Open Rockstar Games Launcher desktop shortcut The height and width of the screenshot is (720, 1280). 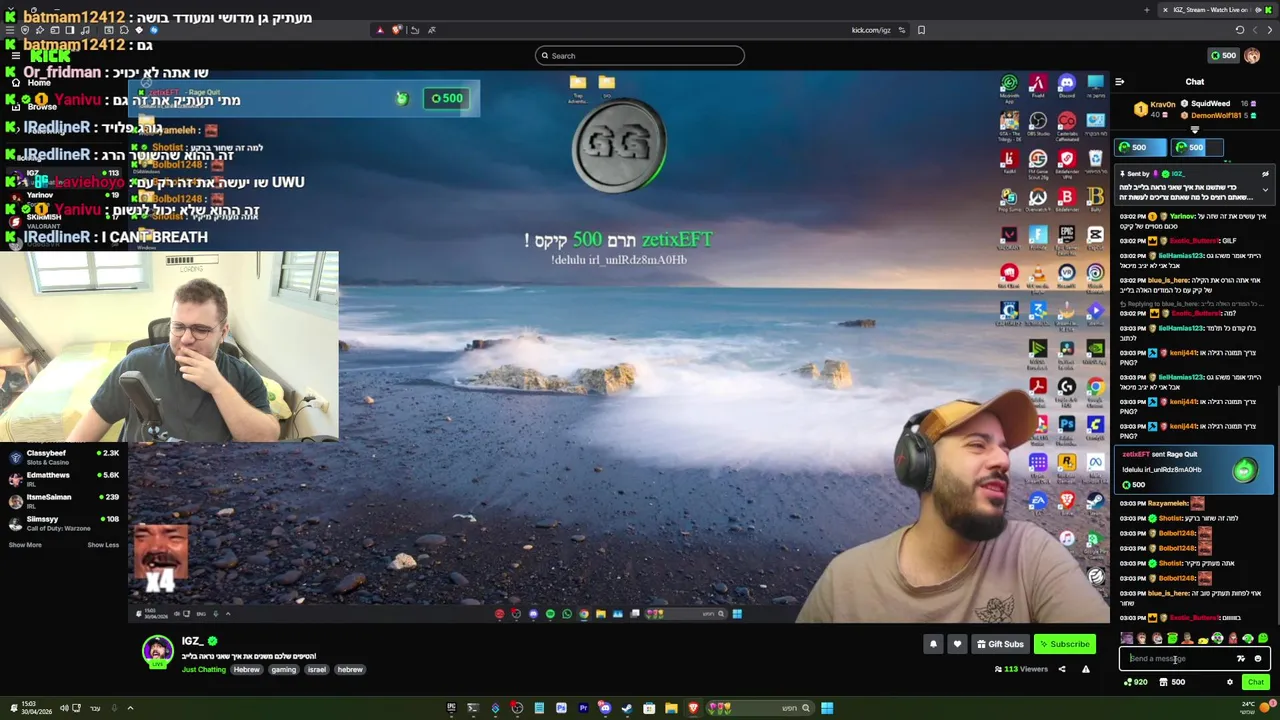click(1067, 462)
